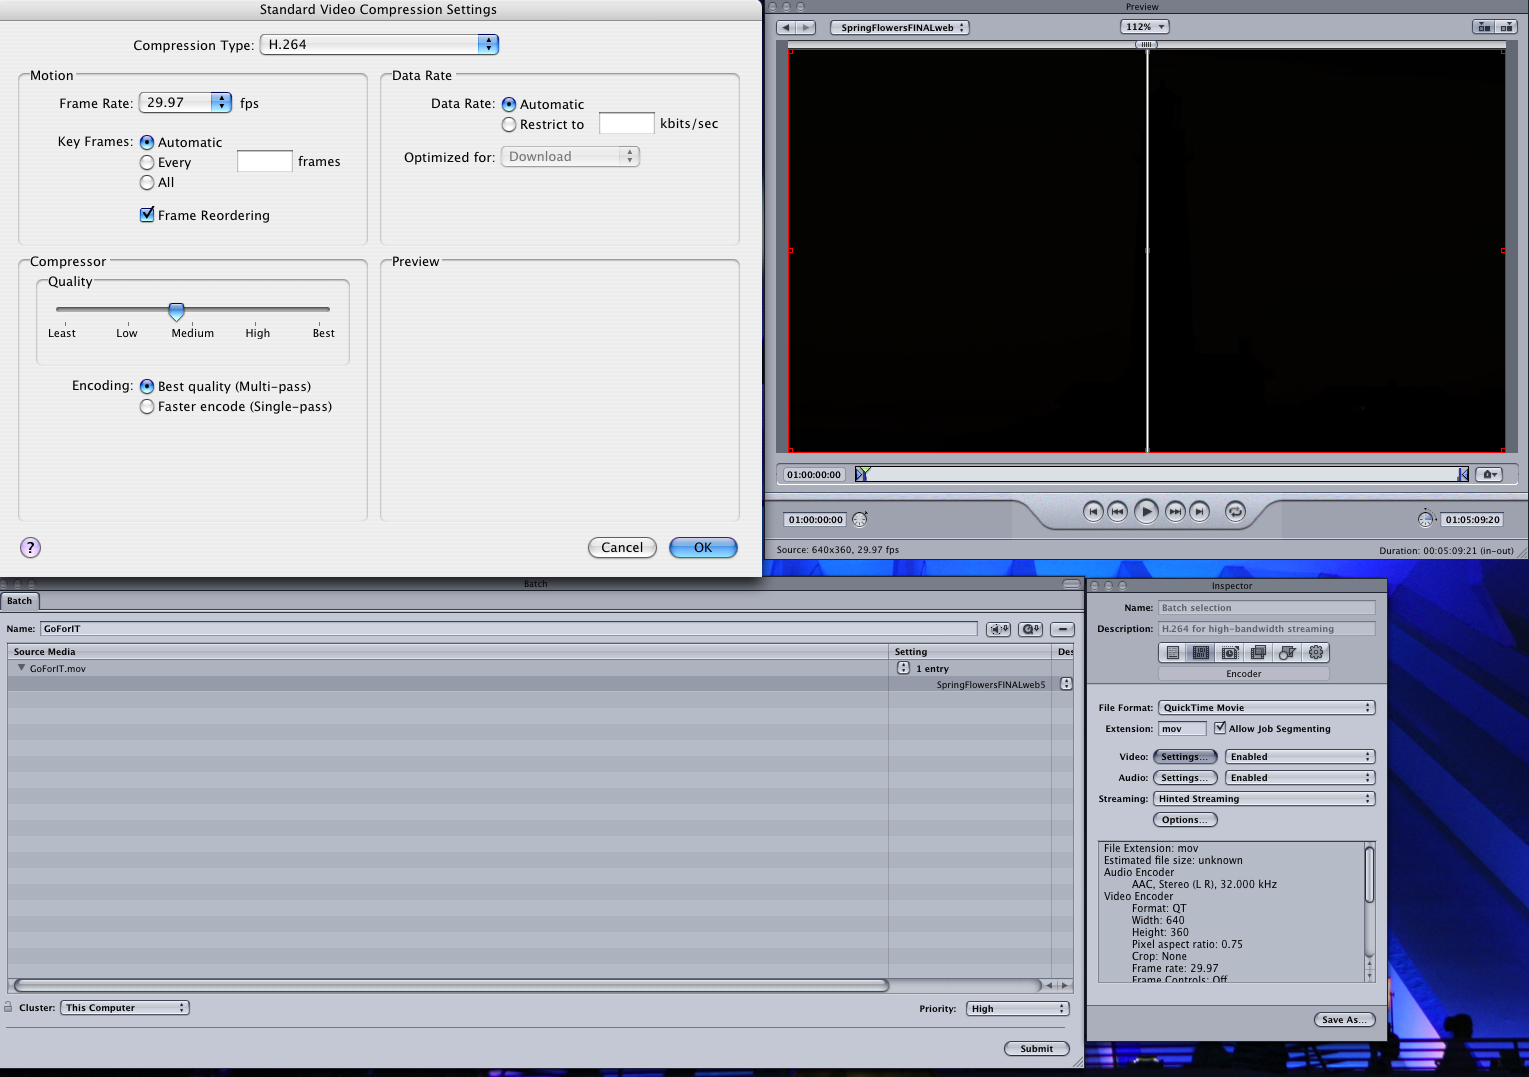The image size is (1529, 1077).
Task: Open the Summary pane icon in Inspector
Action: pyautogui.click(x=1173, y=653)
